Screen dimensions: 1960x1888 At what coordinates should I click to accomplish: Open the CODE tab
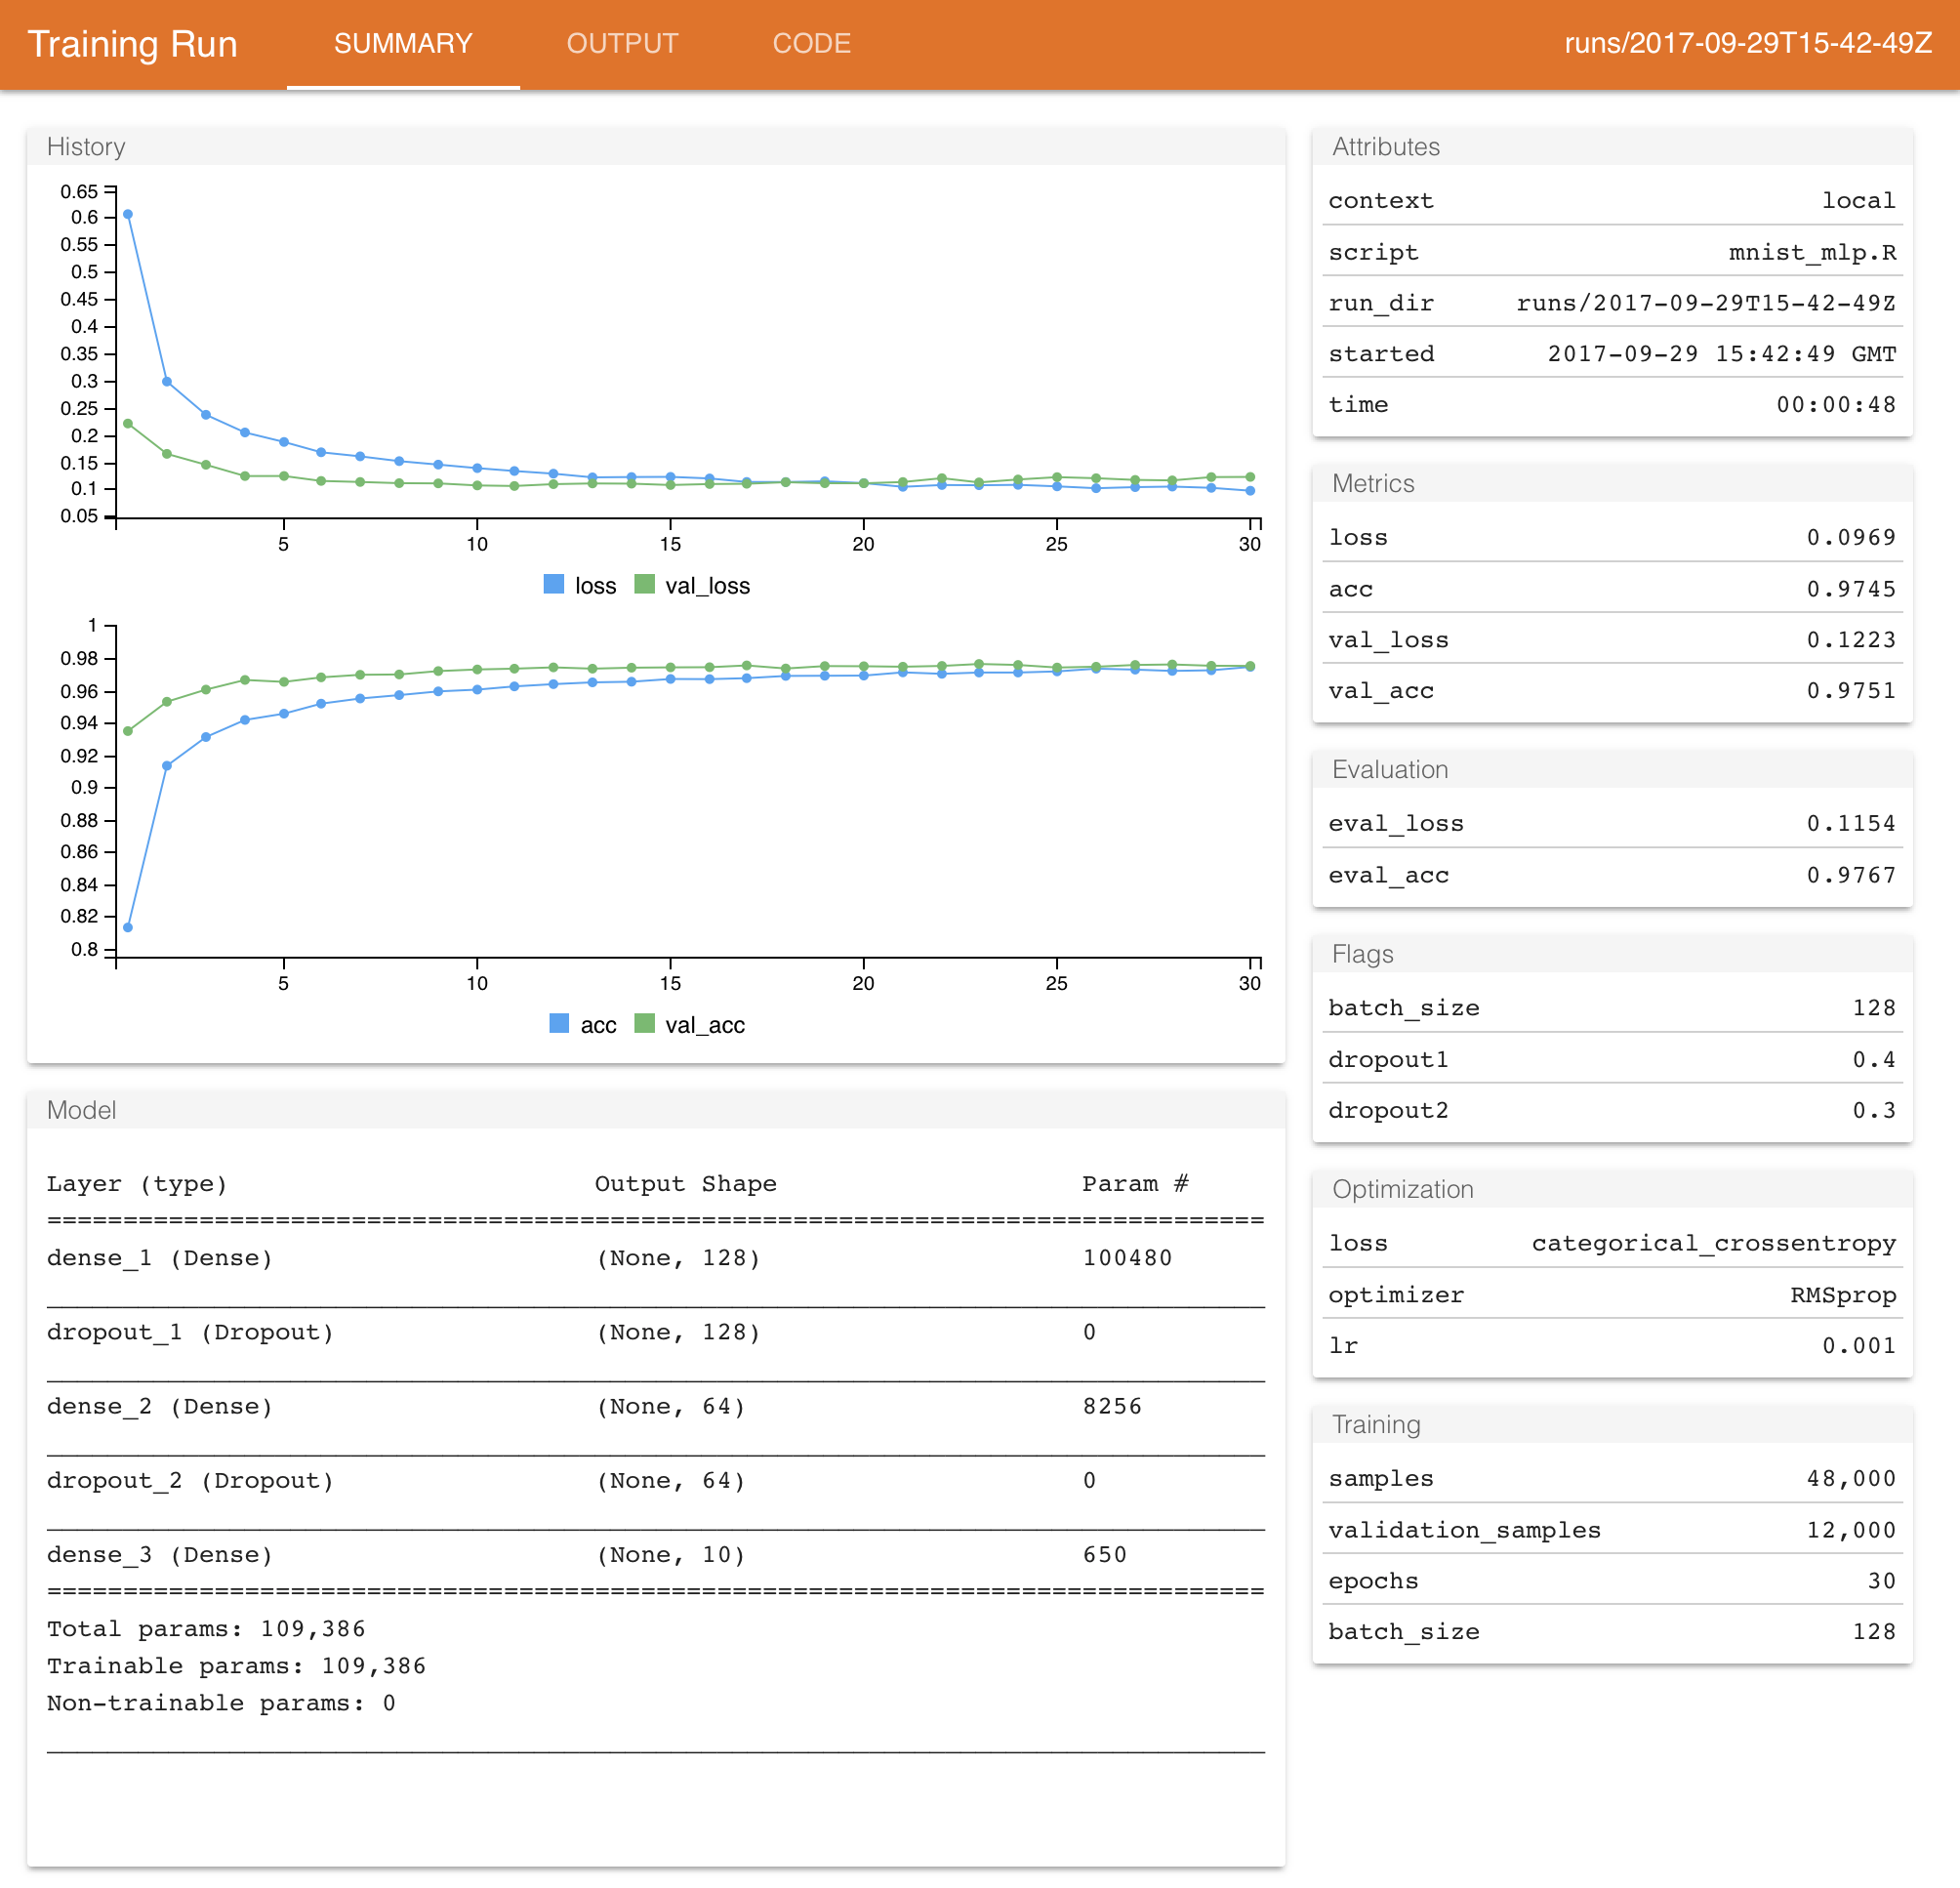point(811,44)
